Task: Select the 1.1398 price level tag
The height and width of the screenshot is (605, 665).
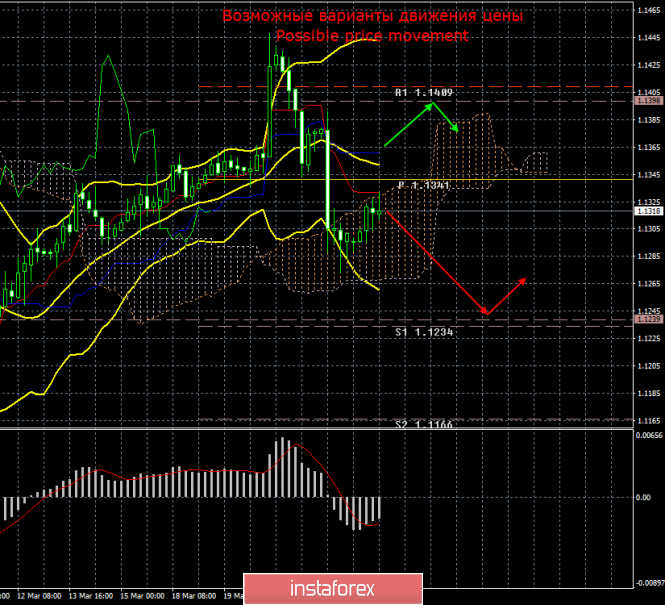Action: [x=646, y=101]
